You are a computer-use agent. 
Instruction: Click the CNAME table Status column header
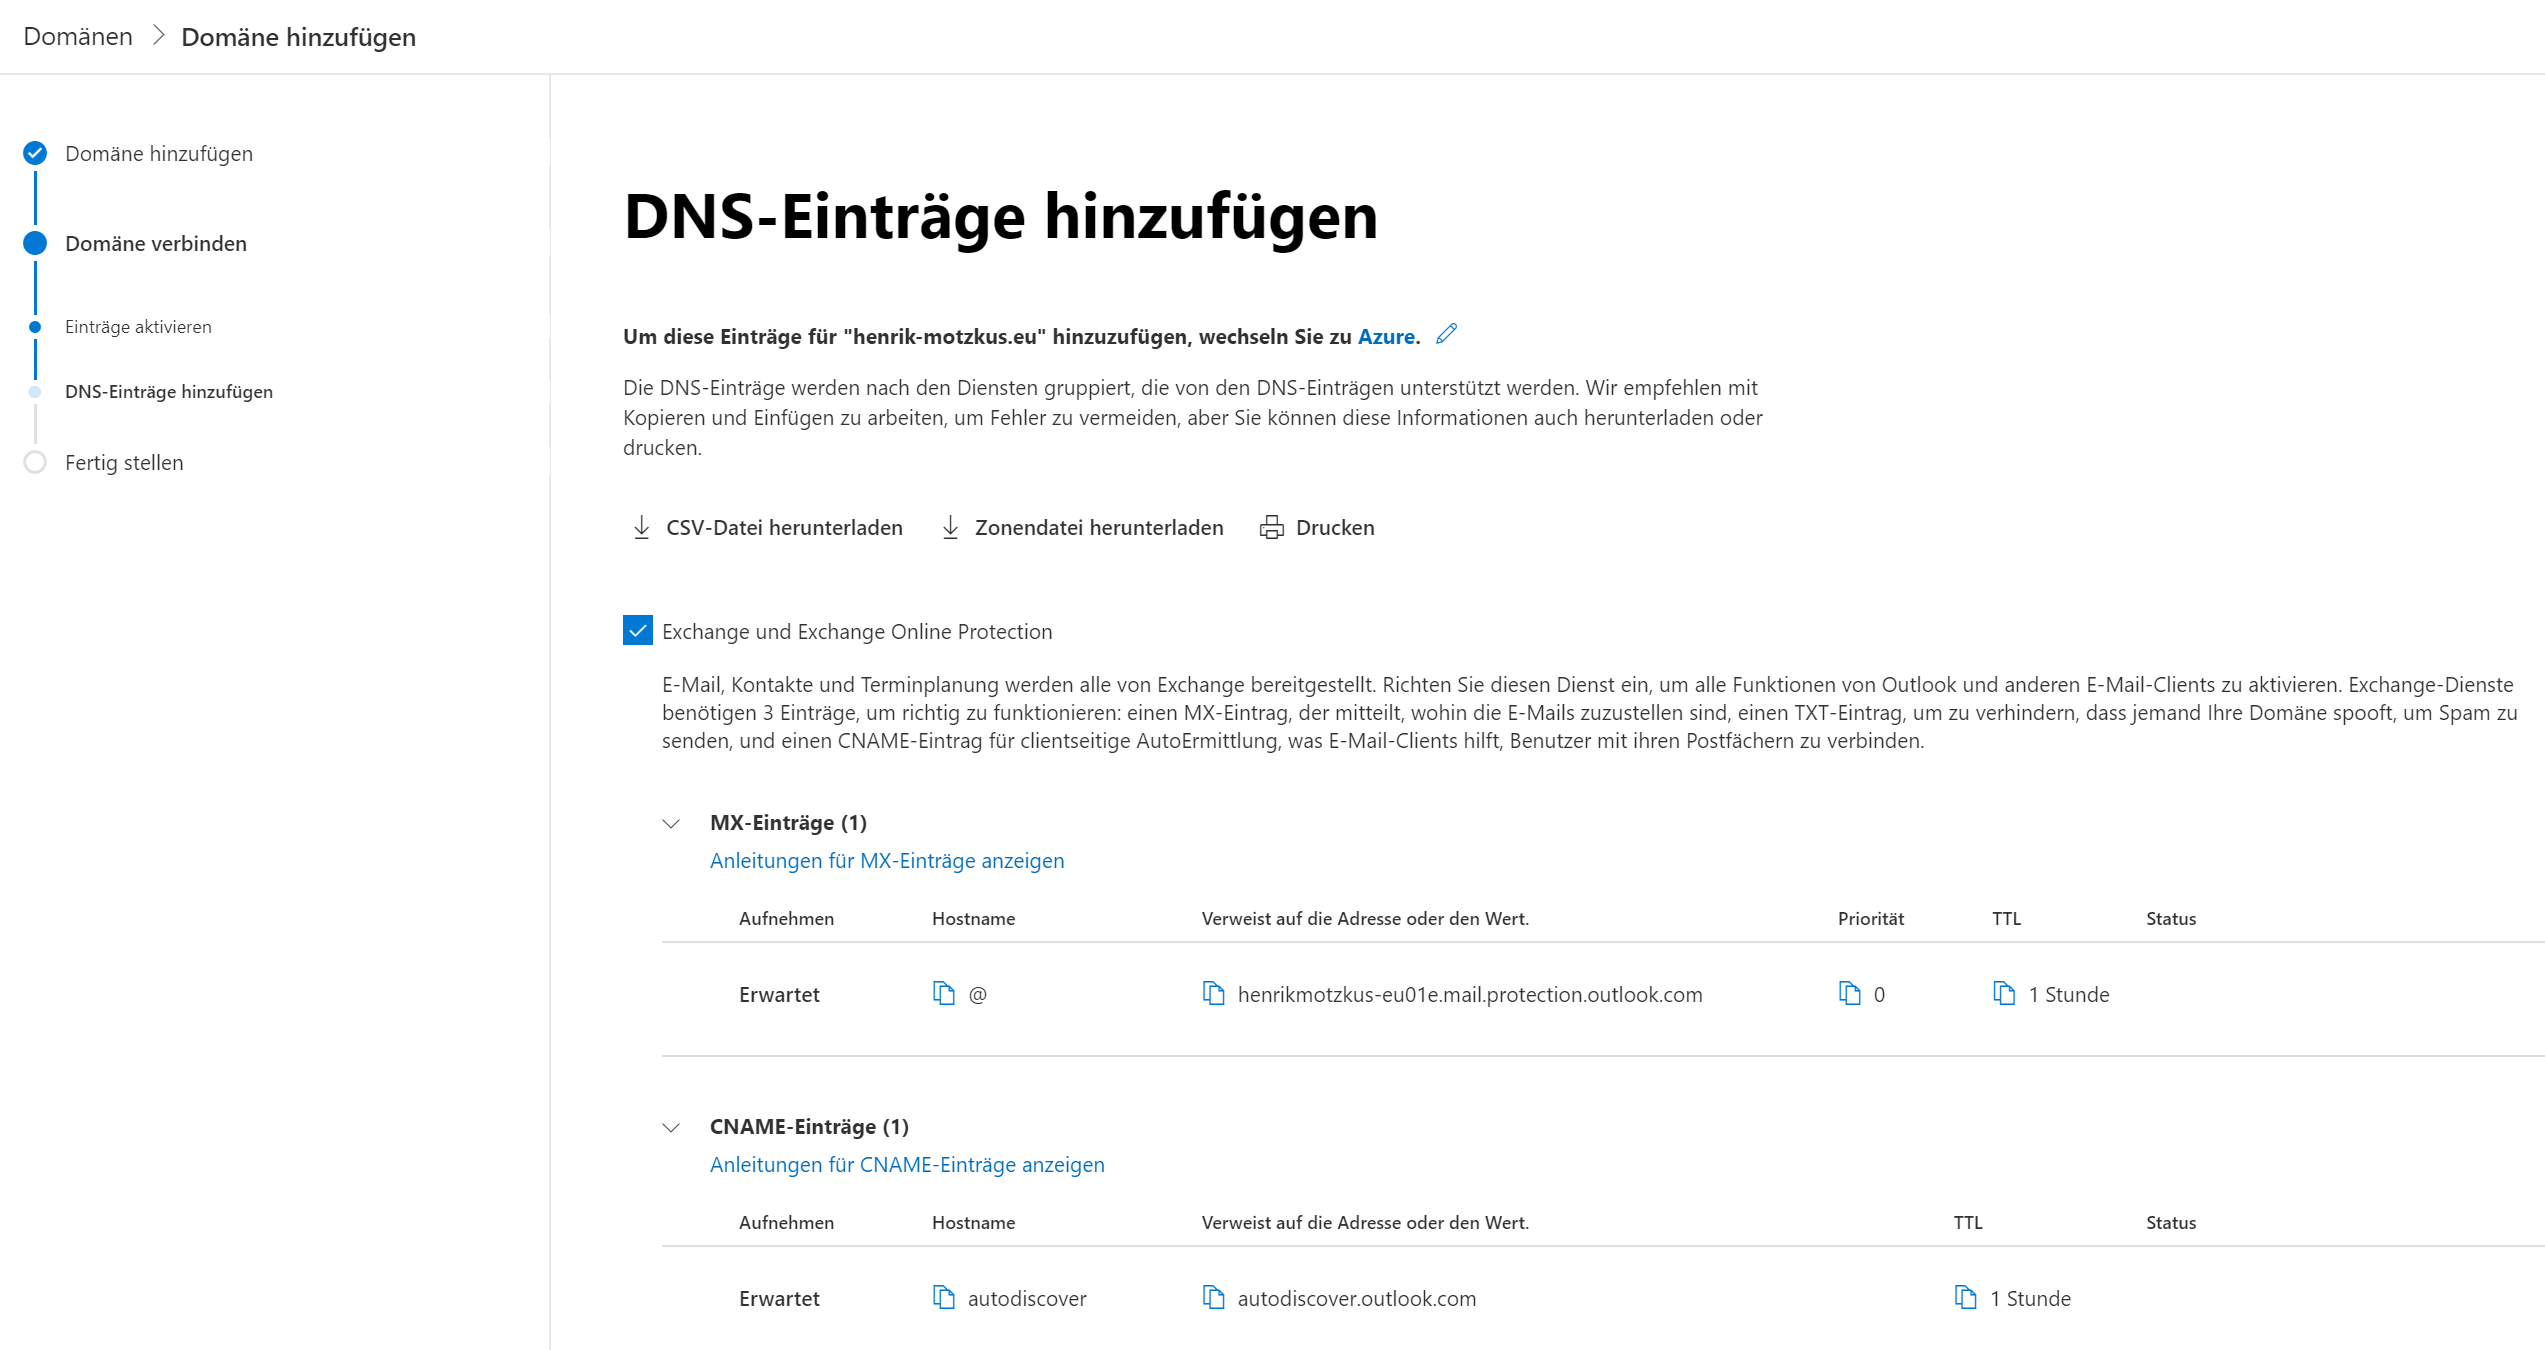click(x=2171, y=1222)
